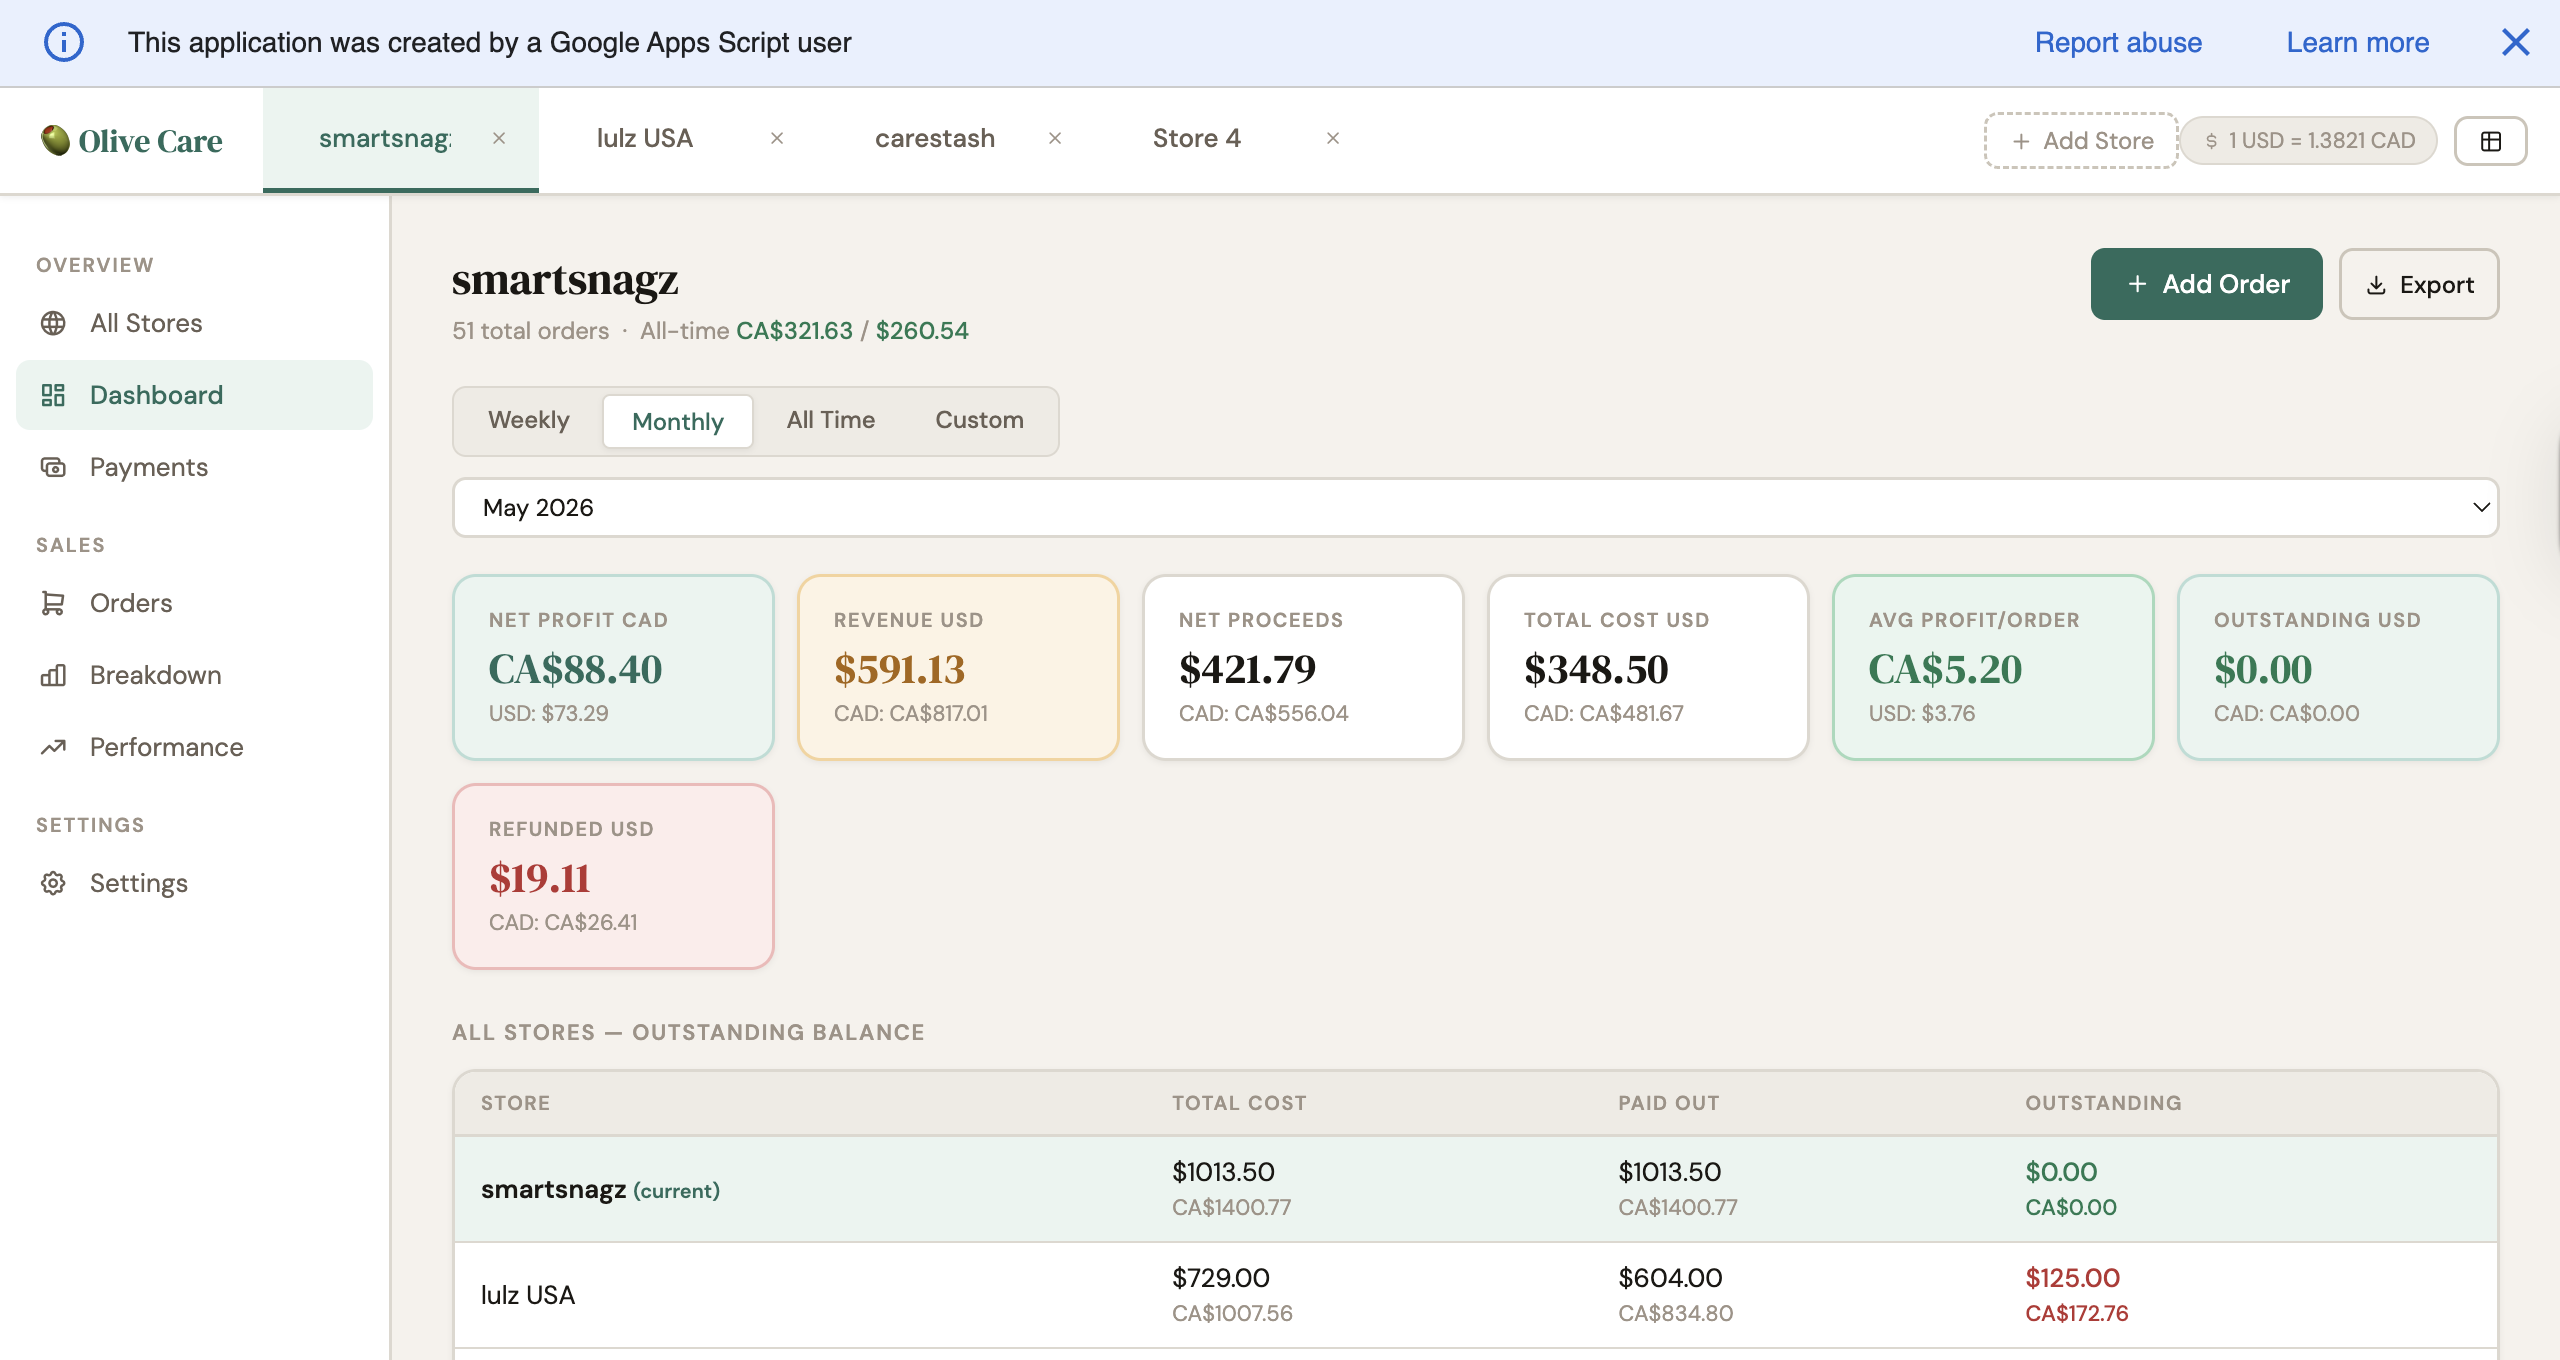Click the Orders cart icon
Image resolution: width=2560 pixels, height=1360 pixels.
(x=53, y=603)
